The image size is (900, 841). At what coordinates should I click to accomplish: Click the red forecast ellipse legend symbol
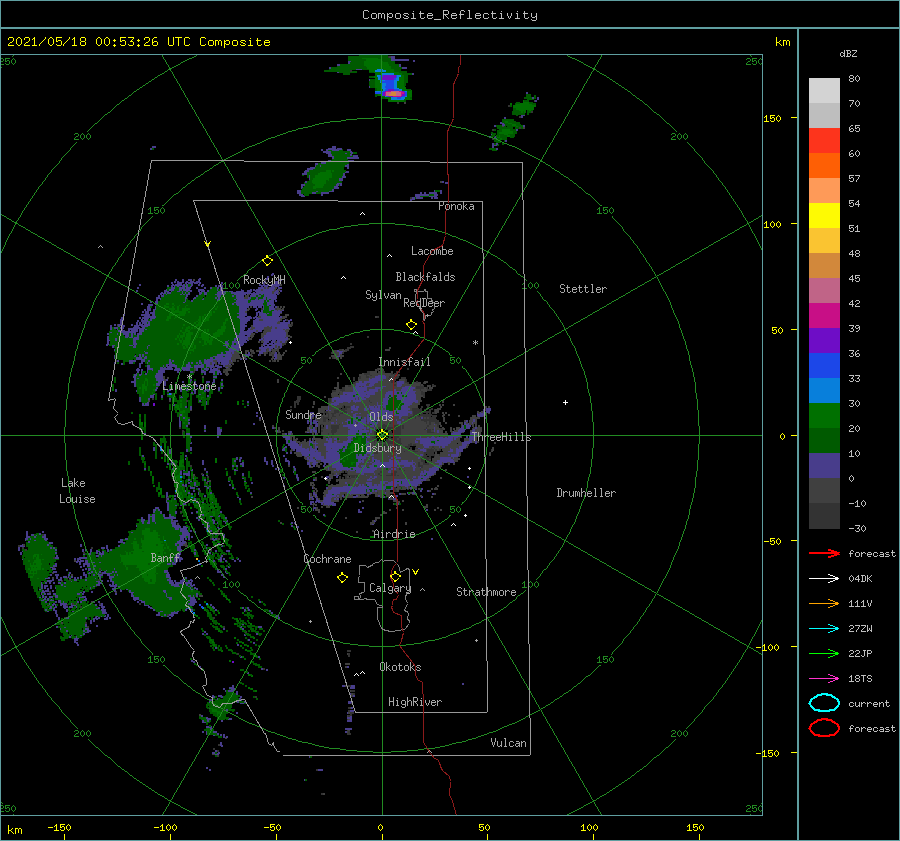tap(824, 728)
